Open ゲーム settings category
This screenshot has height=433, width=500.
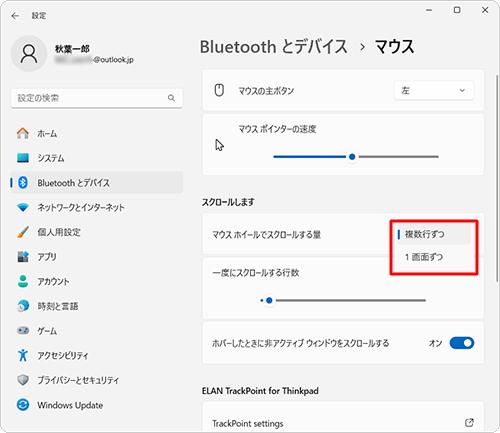point(97,330)
